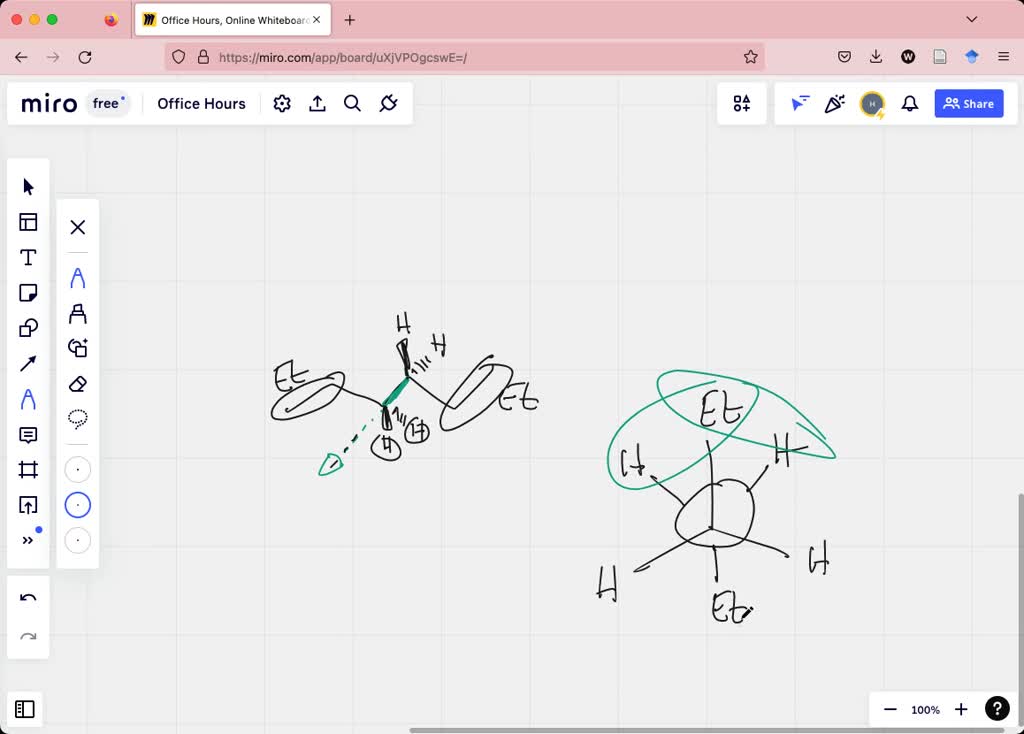Open the Comment tool
This screenshot has height=734, width=1024.
28,434
